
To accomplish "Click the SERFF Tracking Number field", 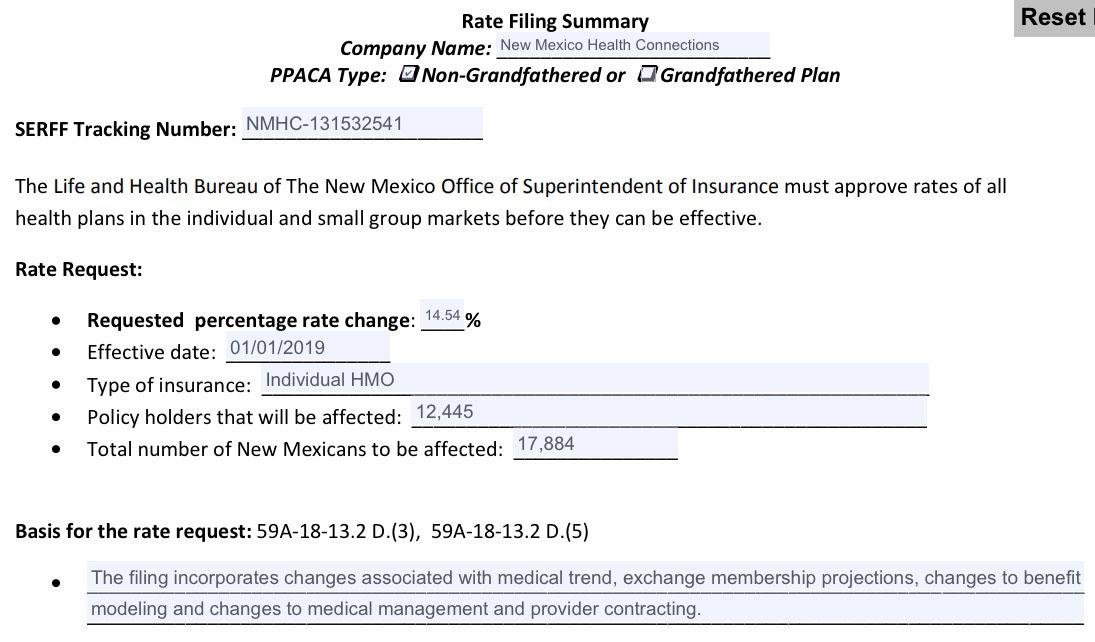I will pyautogui.click(x=362, y=124).
